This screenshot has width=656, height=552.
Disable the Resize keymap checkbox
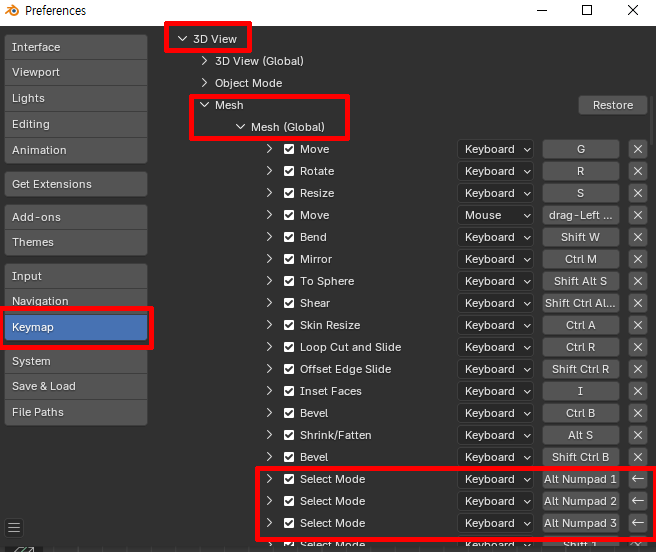289,193
